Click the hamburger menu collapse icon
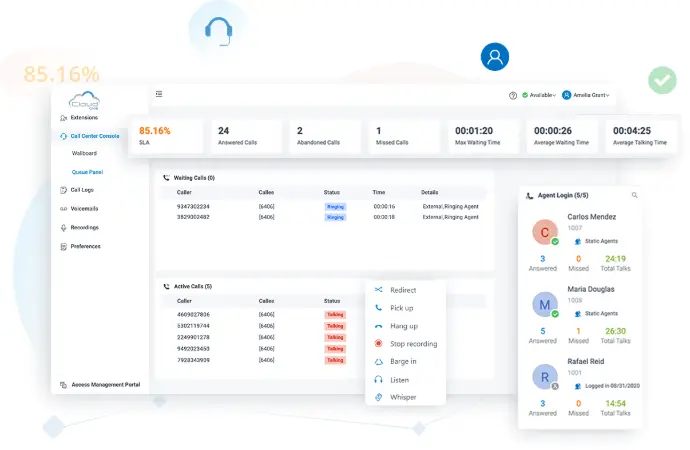 pos(159,94)
